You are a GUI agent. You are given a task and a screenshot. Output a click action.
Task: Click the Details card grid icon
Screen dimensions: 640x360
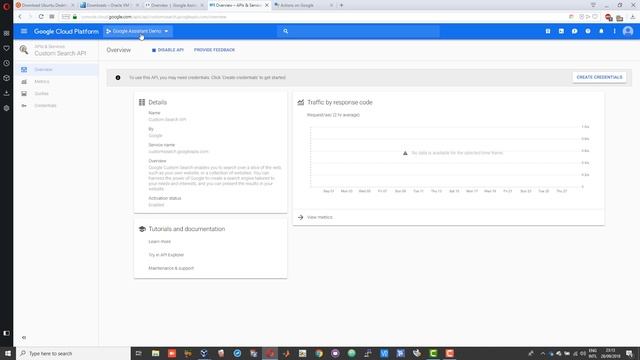pyautogui.click(x=142, y=102)
